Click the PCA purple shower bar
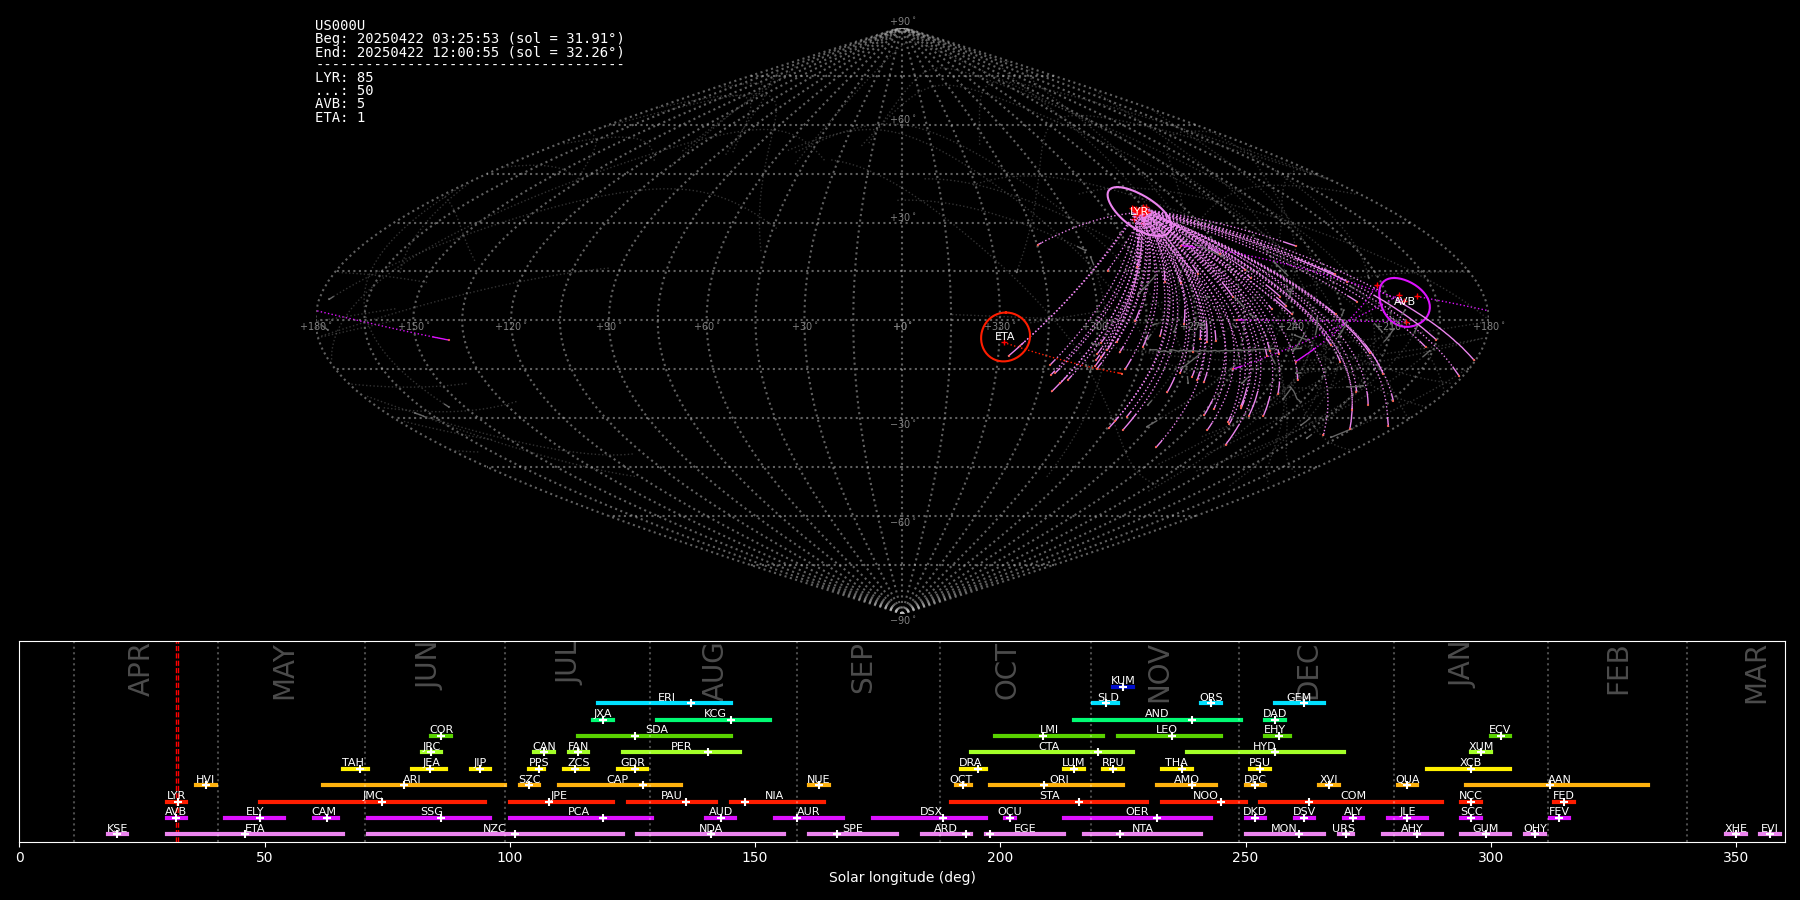Image resolution: width=1800 pixels, height=900 pixels. coord(580,818)
